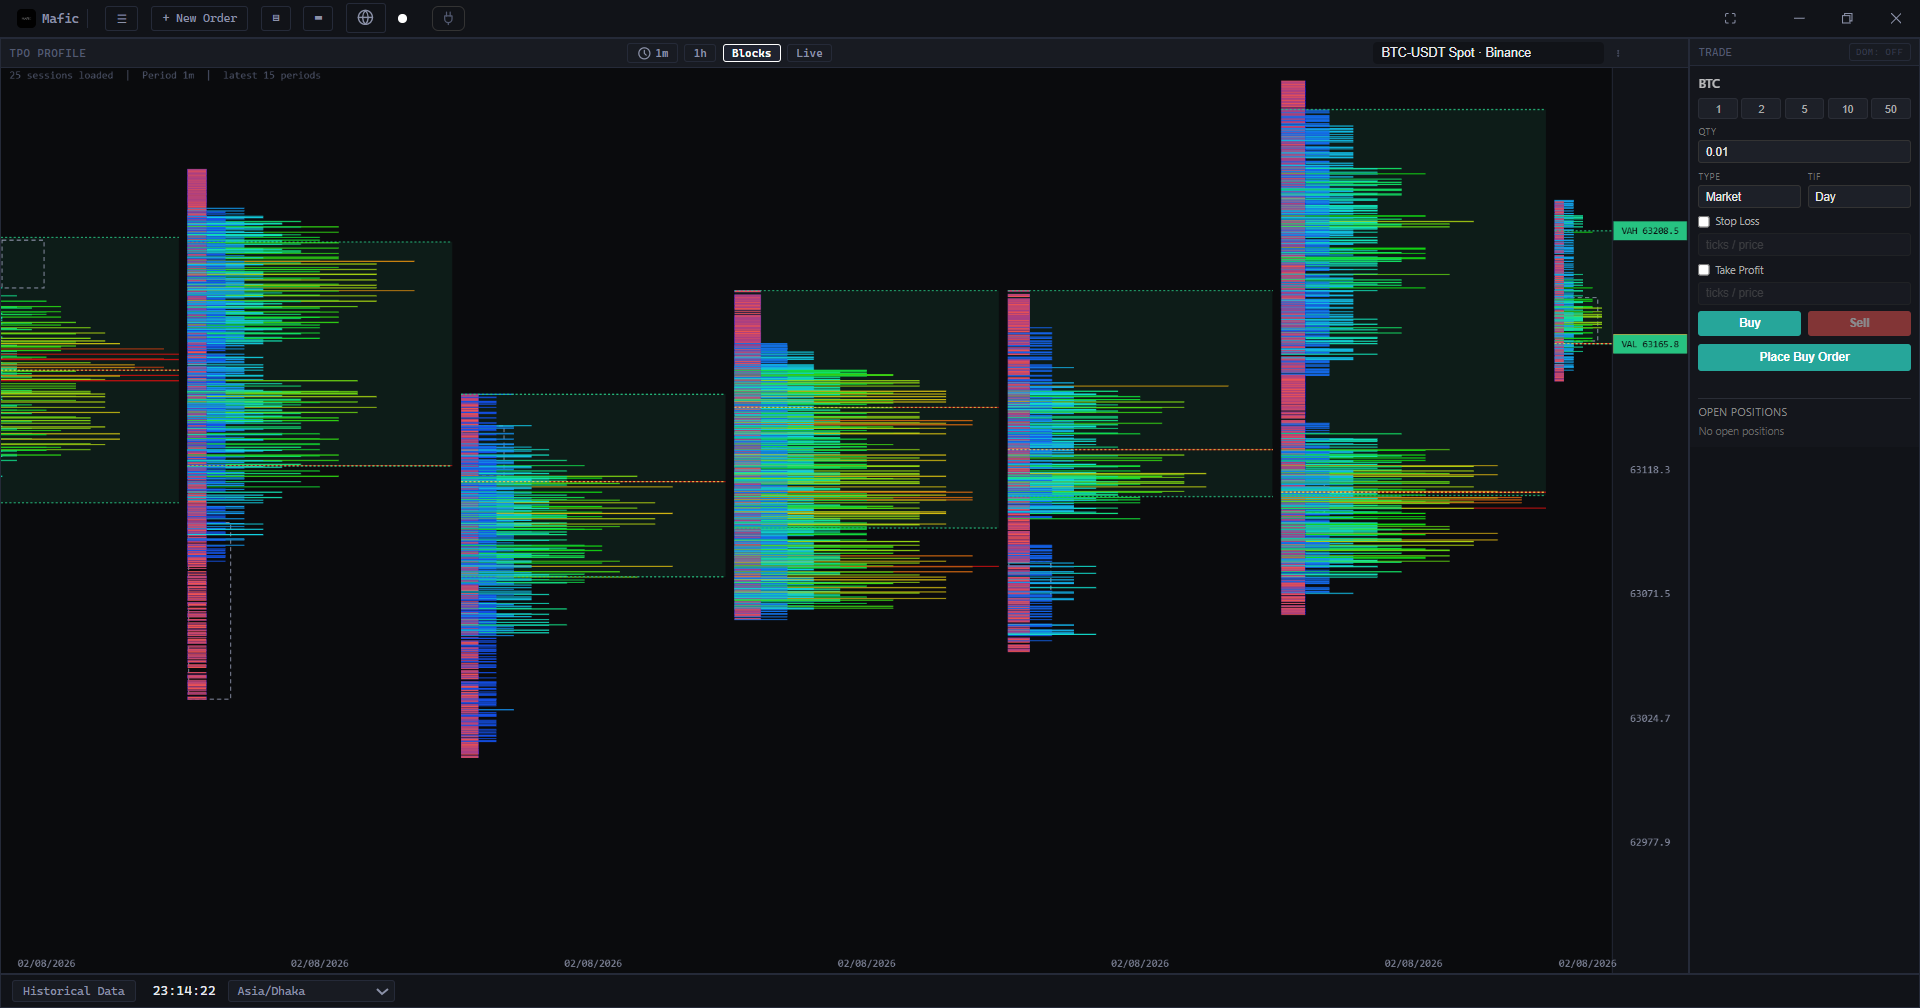Create a New Order from toolbar
Screen dimensions: 1920x1008
point(200,18)
